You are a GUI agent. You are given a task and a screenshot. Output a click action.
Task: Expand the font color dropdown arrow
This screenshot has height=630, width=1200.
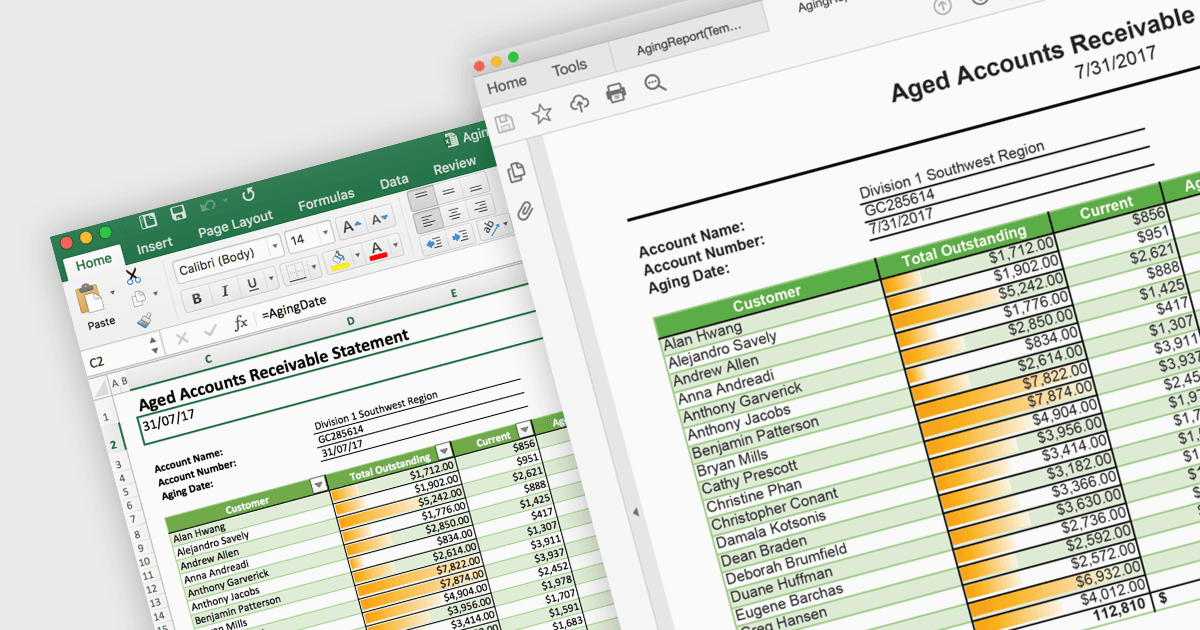[x=396, y=245]
